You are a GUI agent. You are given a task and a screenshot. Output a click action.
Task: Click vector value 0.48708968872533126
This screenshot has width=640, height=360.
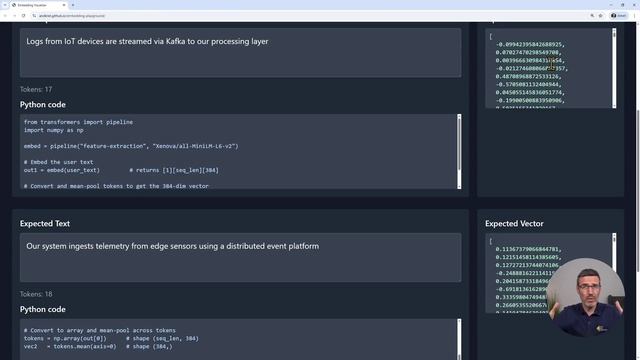[529, 76]
